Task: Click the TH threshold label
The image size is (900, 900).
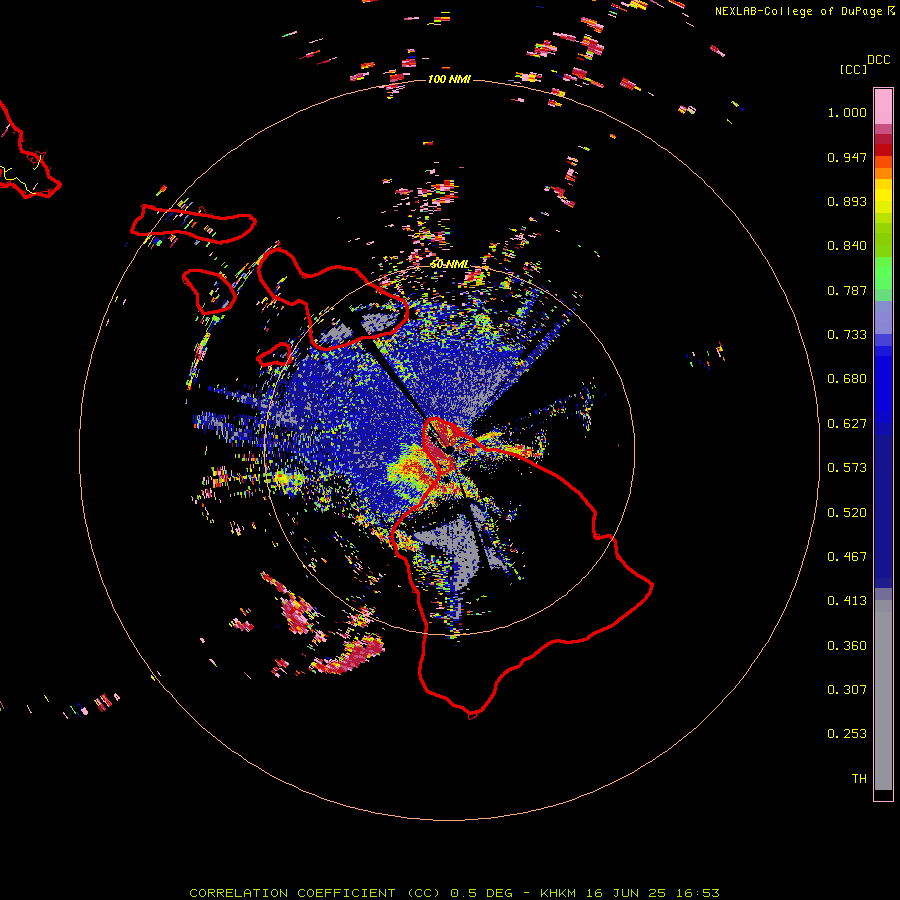Action: [x=859, y=779]
